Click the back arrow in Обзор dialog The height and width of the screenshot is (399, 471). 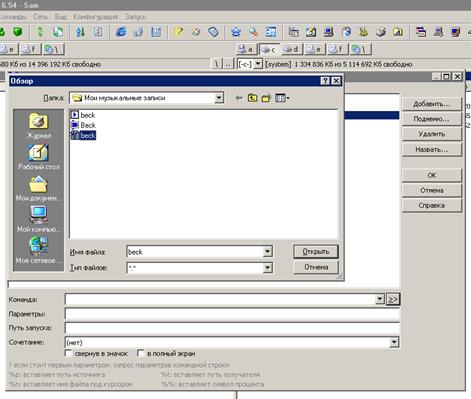(239, 98)
